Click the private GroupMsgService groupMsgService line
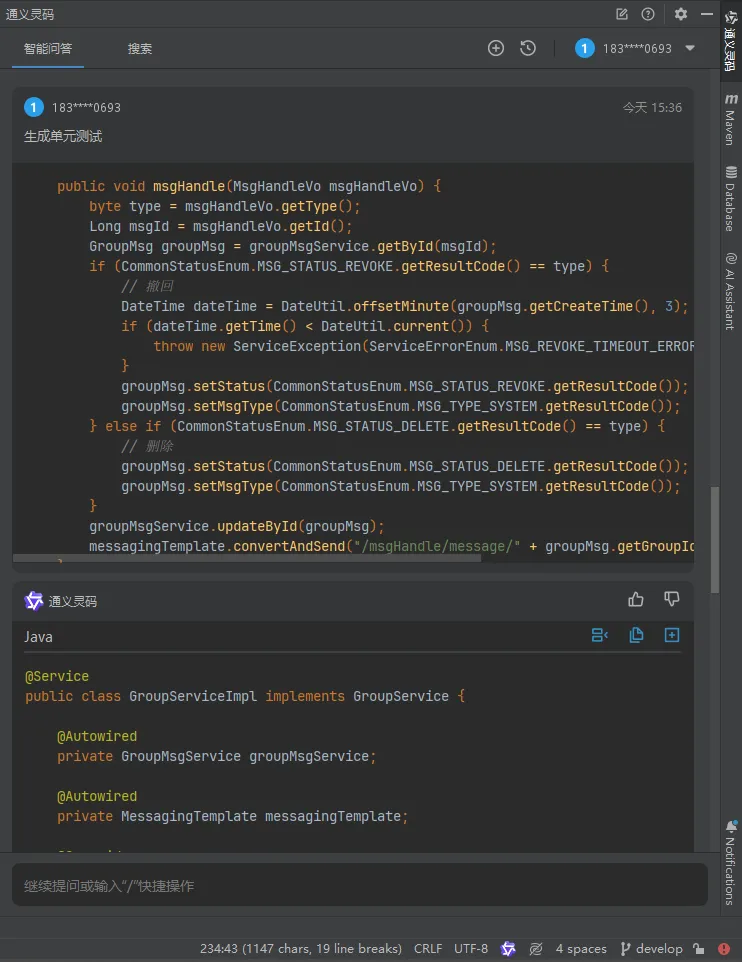This screenshot has width=742, height=962. click(x=217, y=756)
